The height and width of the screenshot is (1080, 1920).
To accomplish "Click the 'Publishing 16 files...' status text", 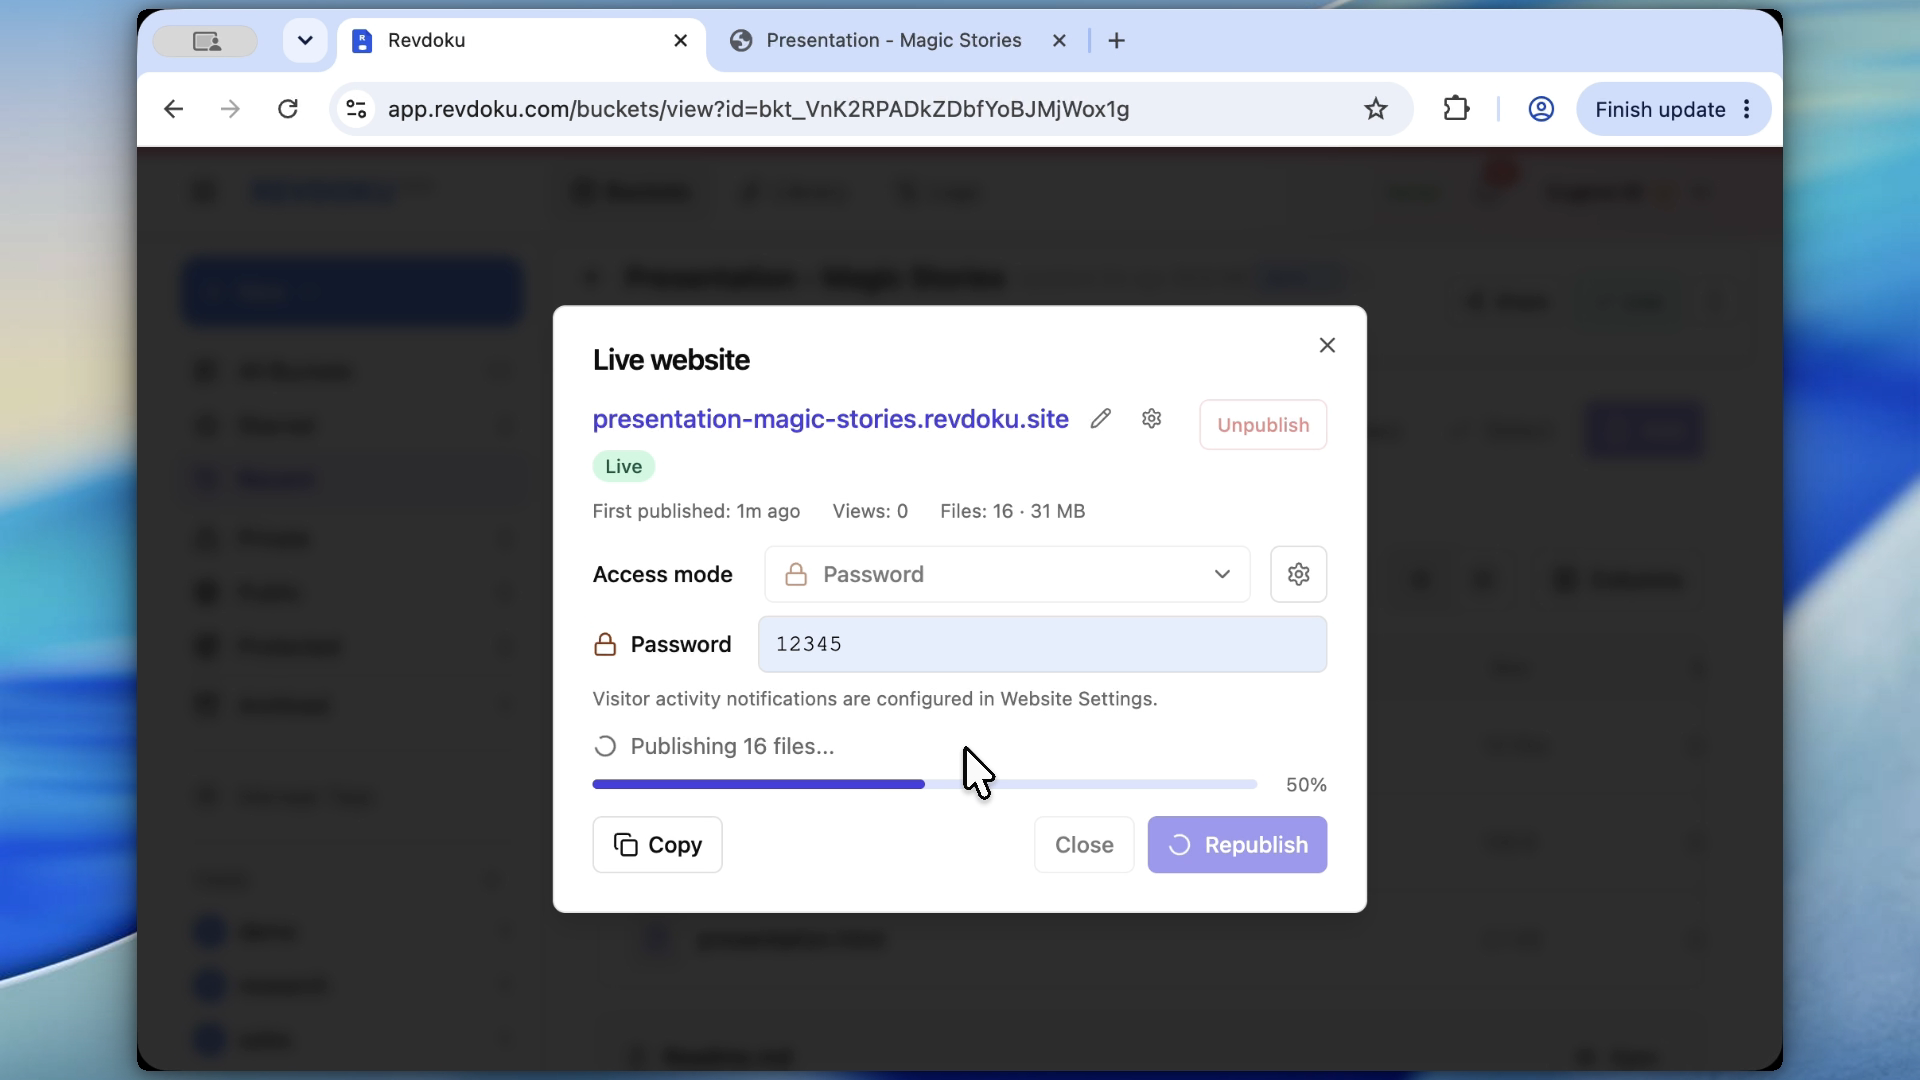I will 732,747.
